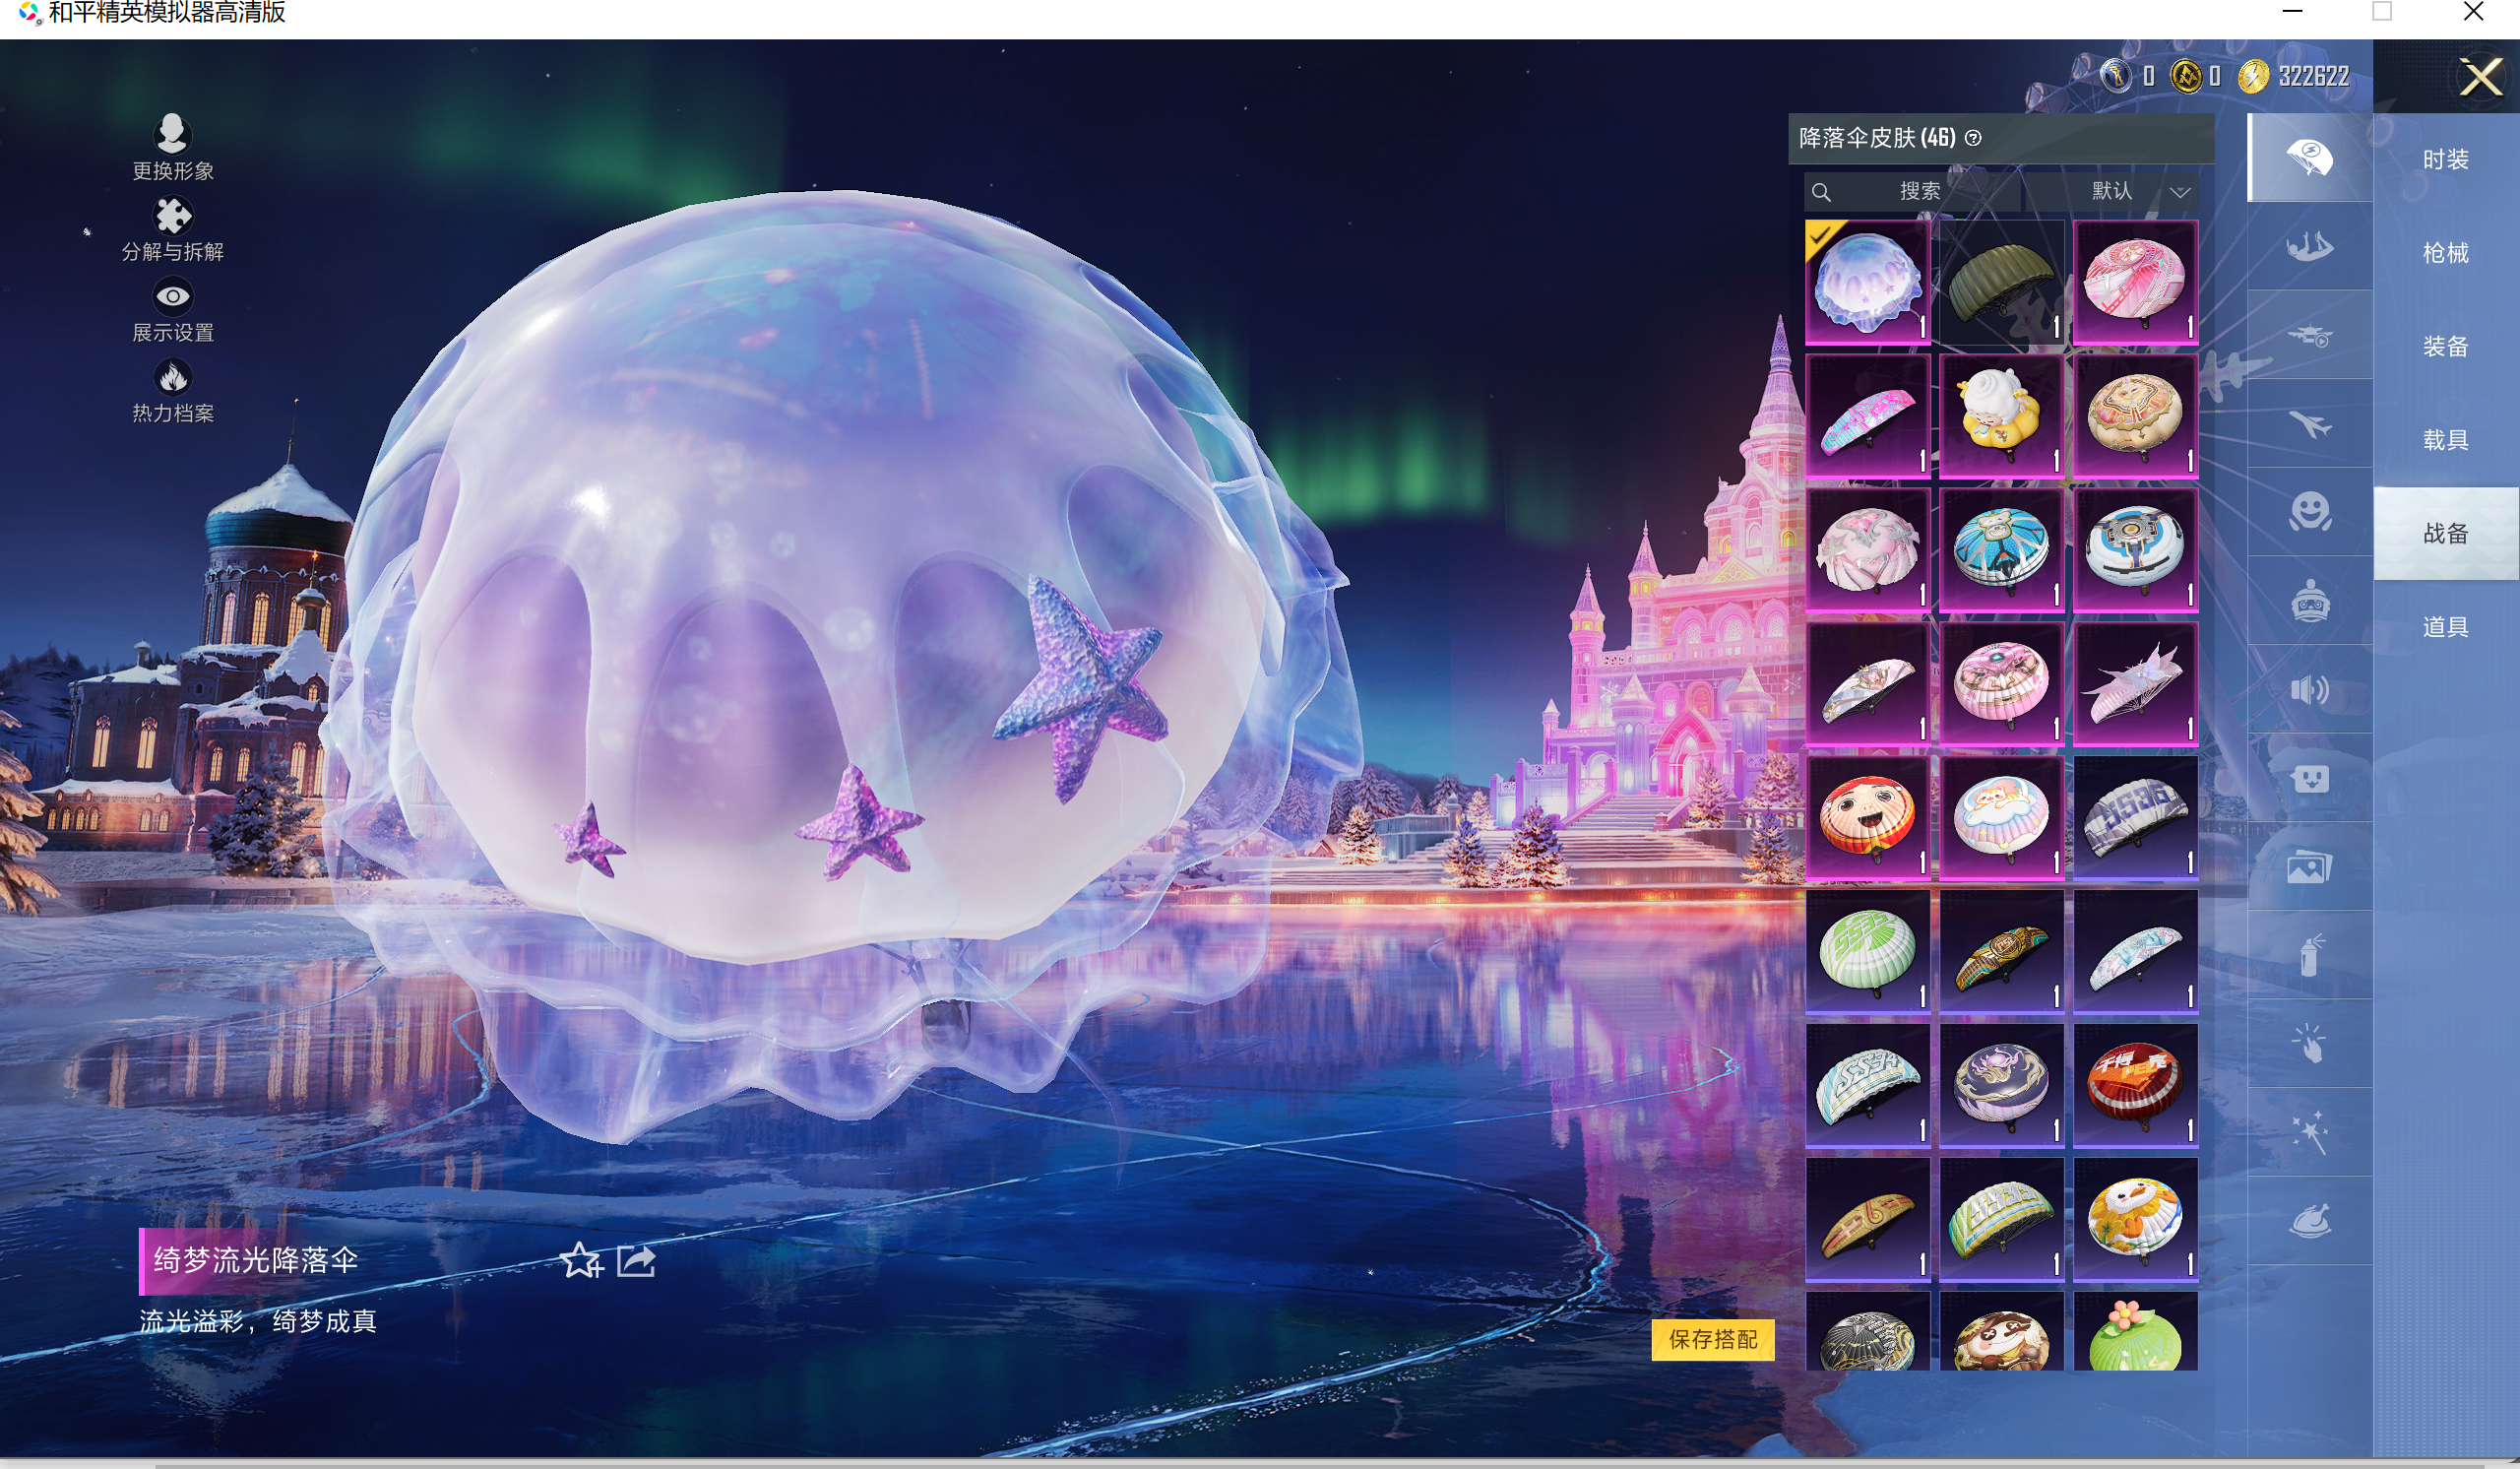The height and width of the screenshot is (1469, 2520).
Task: Select the parachute category icon in sidebar
Action: [2309, 158]
